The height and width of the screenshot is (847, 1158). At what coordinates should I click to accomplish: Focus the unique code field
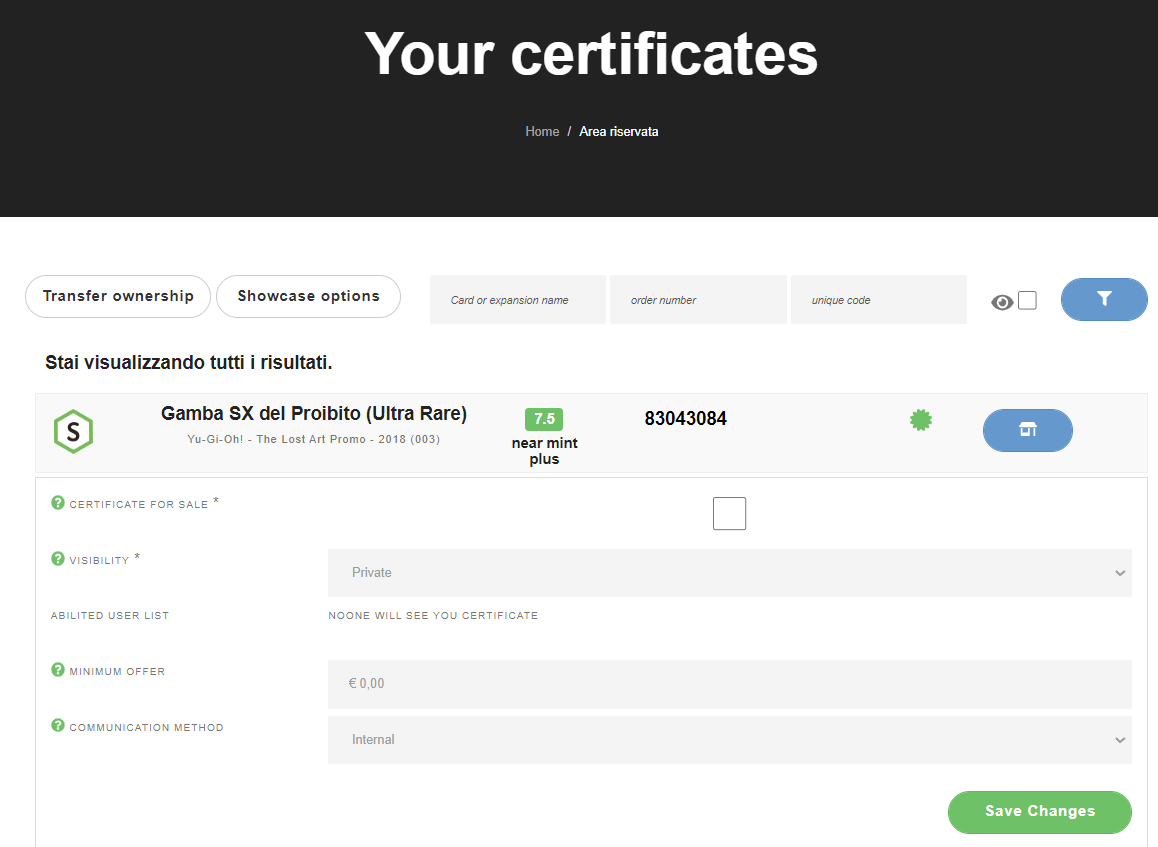[x=879, y=300]
